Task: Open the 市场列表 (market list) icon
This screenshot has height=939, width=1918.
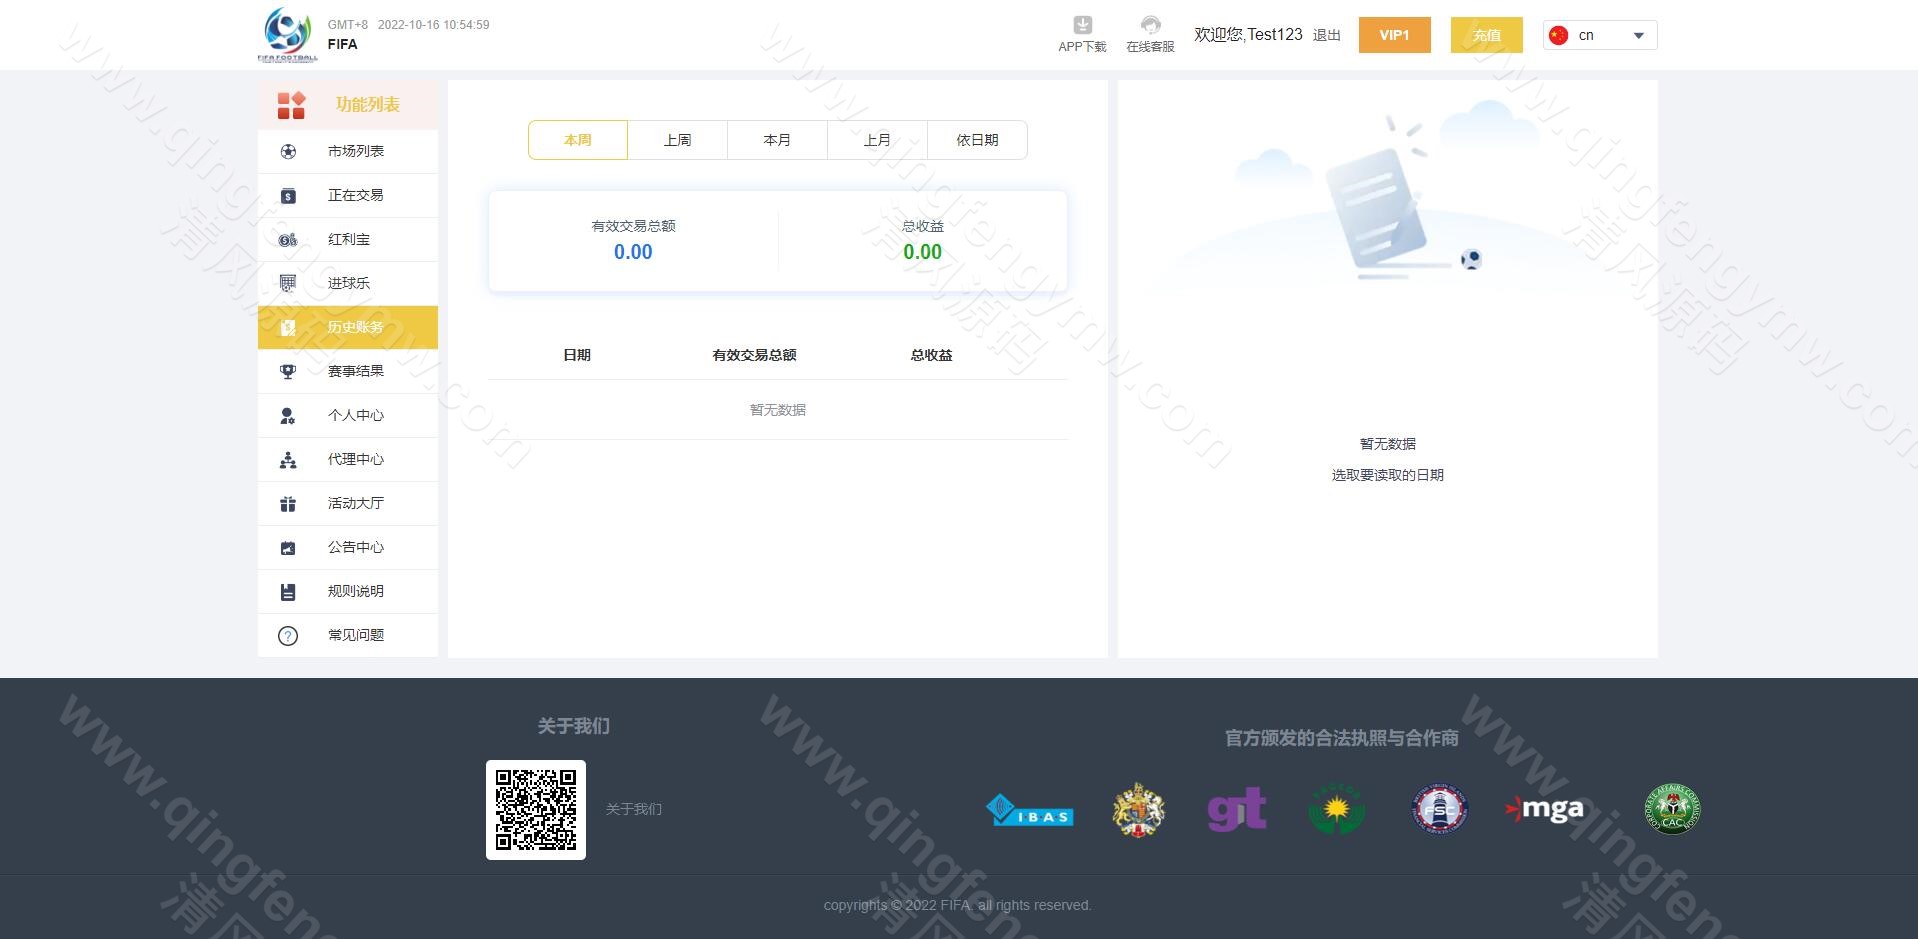Action: coord(288,151)
